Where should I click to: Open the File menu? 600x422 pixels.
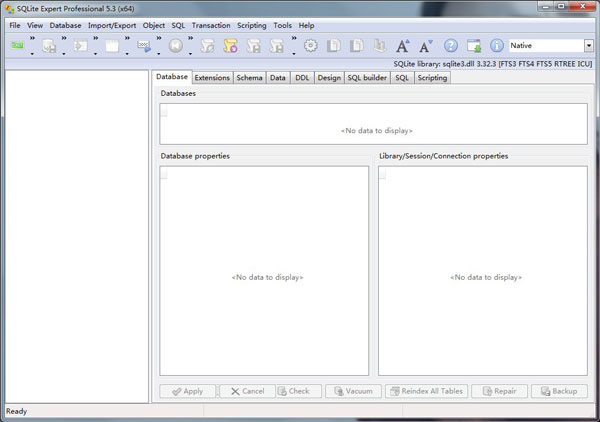[x=15, y=26]
